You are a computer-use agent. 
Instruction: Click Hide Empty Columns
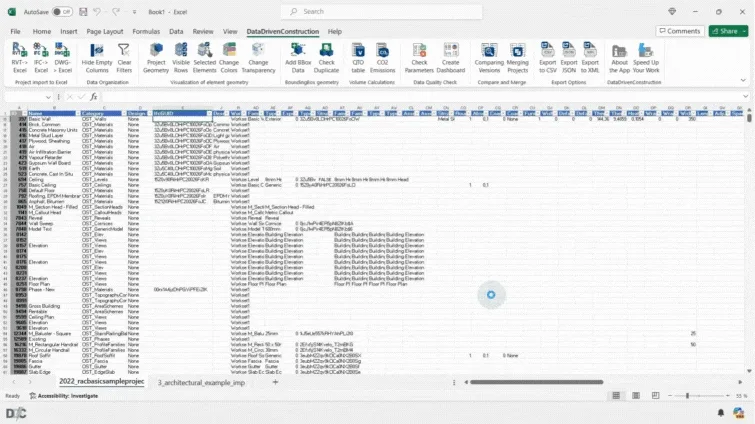tap(97, 58)
